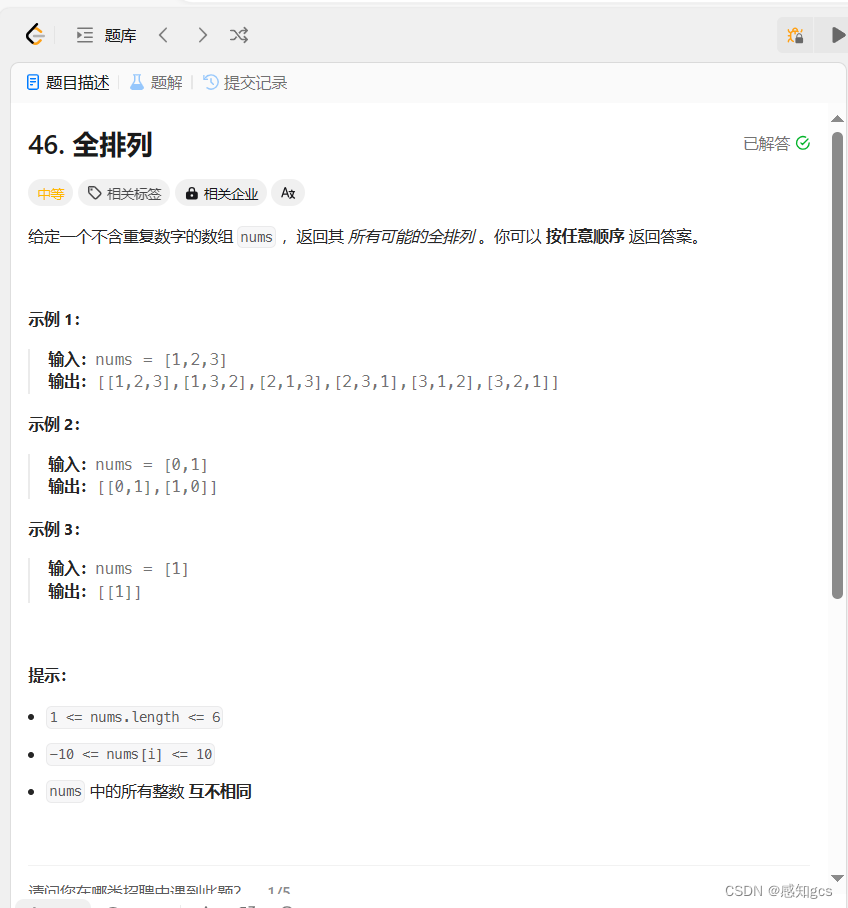Select the 示例 1 heading

point(54,320)
